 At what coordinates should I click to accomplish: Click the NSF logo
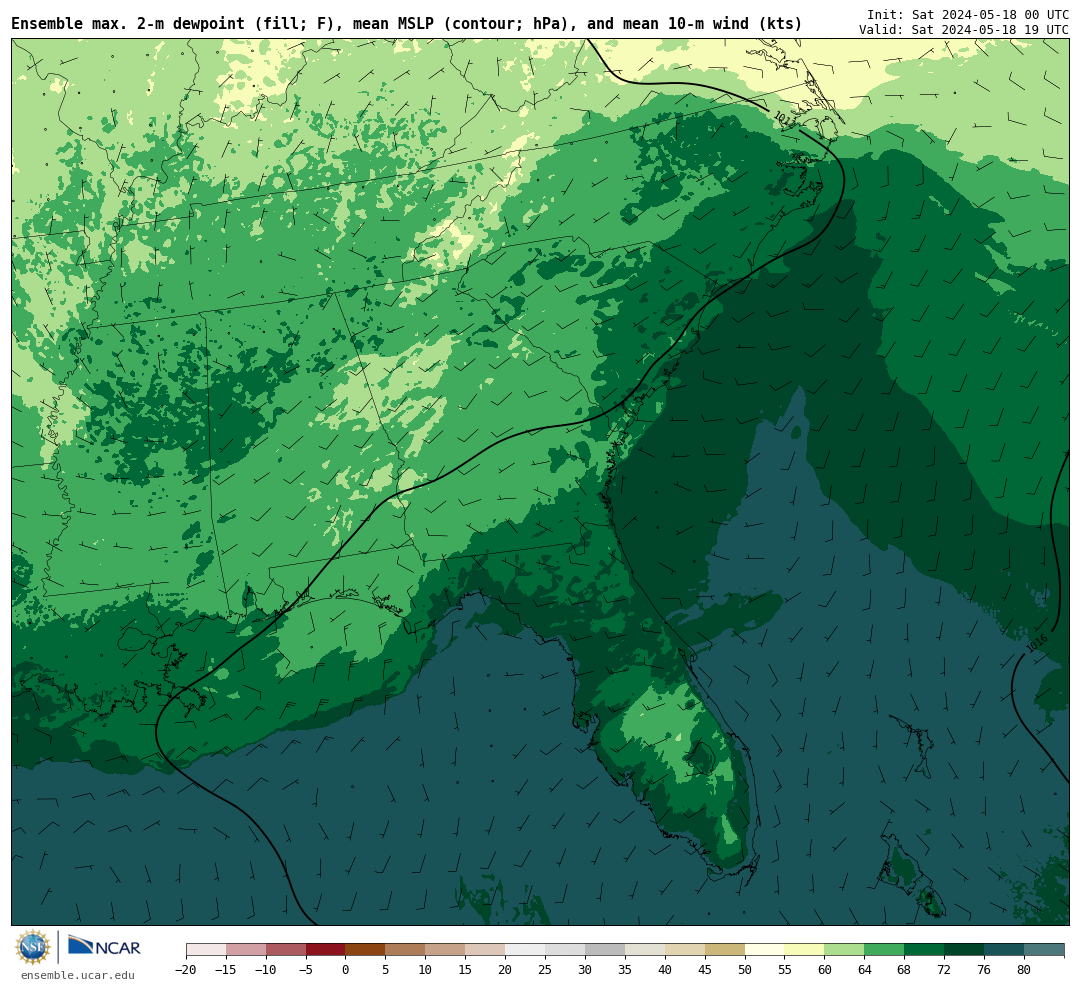click(x=33, y=947)
